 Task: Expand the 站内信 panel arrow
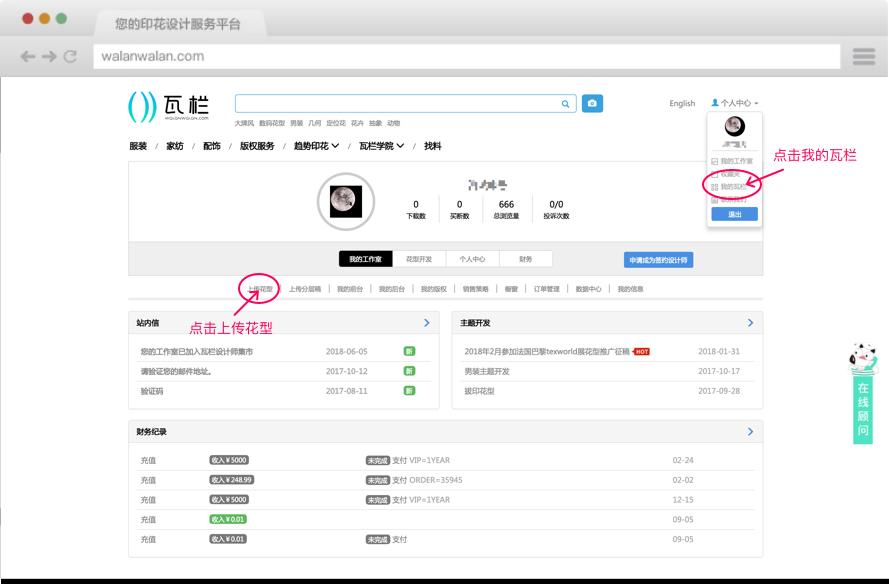pos(426,323)
